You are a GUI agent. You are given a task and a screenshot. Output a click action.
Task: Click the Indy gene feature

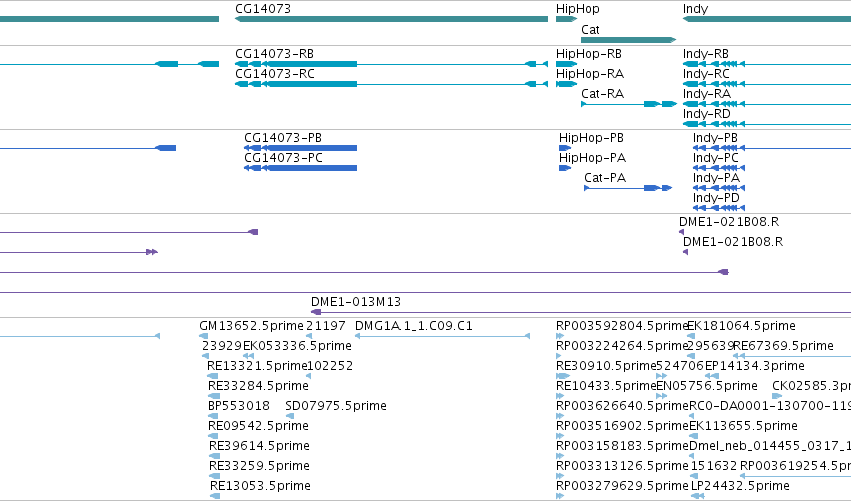click(x=766, y=19)
